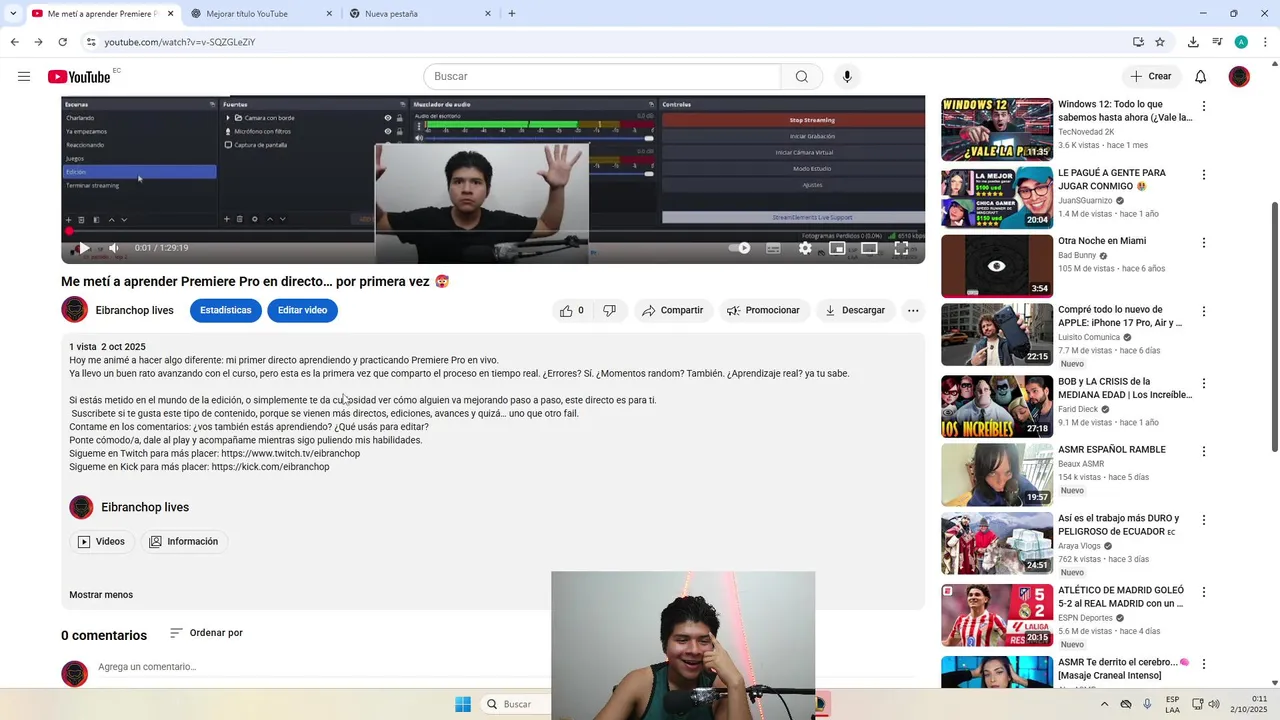Viewport: 1280px width, 720px height.
Task: Toggle autoplay switch in player
Action: pos(739,248)
